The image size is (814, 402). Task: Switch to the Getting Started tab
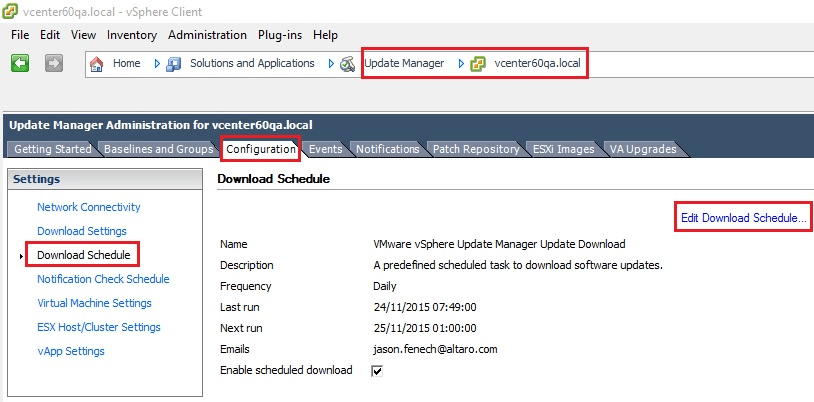coord(52,149)
